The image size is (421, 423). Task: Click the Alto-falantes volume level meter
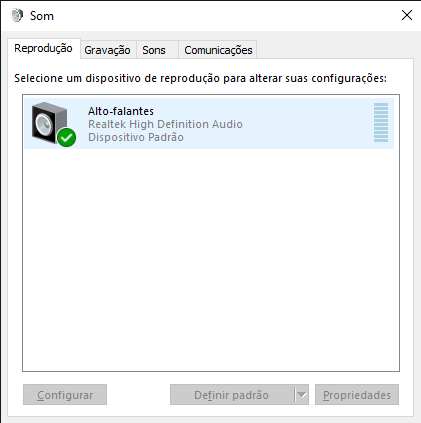(x=381, y=122)
